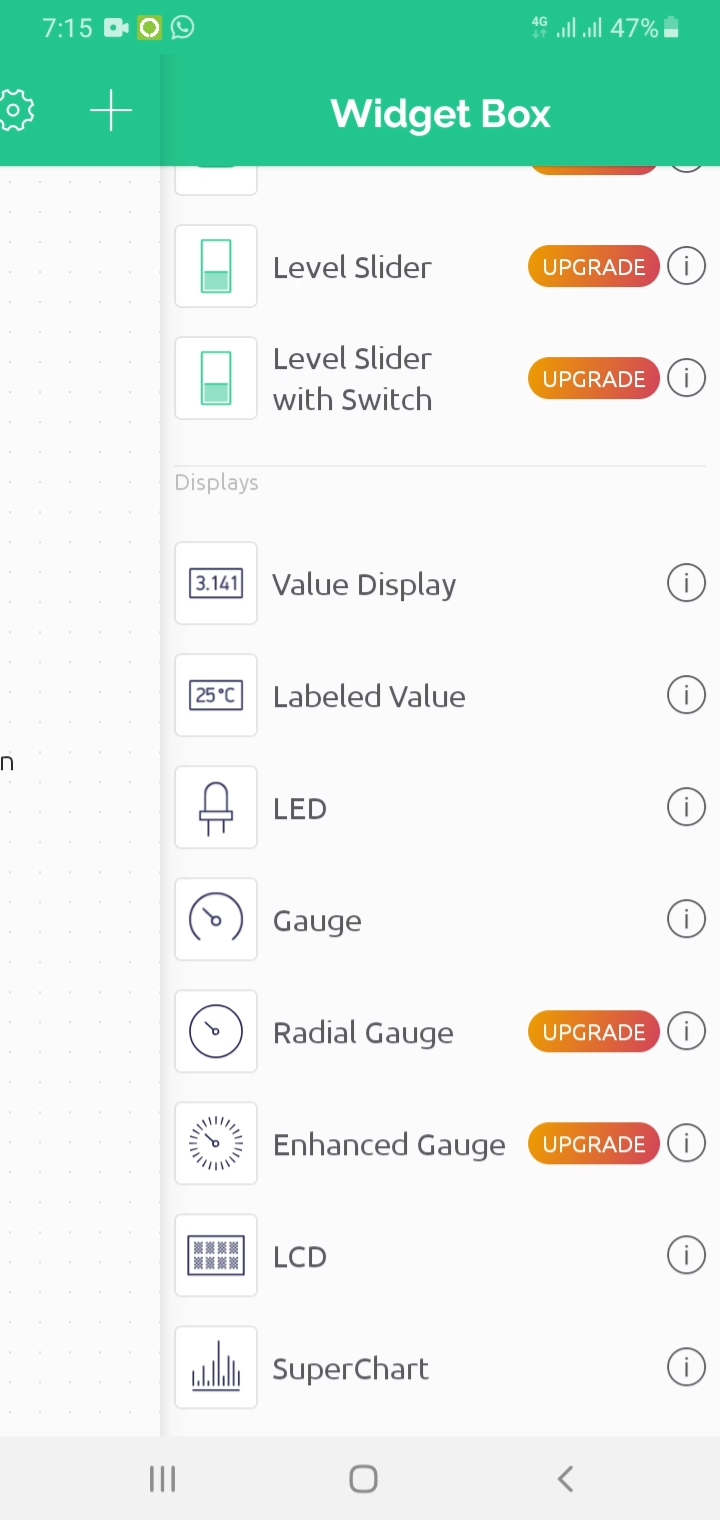Tap the Android back navigation button
720x1520 pixels.
[565, 1479]
